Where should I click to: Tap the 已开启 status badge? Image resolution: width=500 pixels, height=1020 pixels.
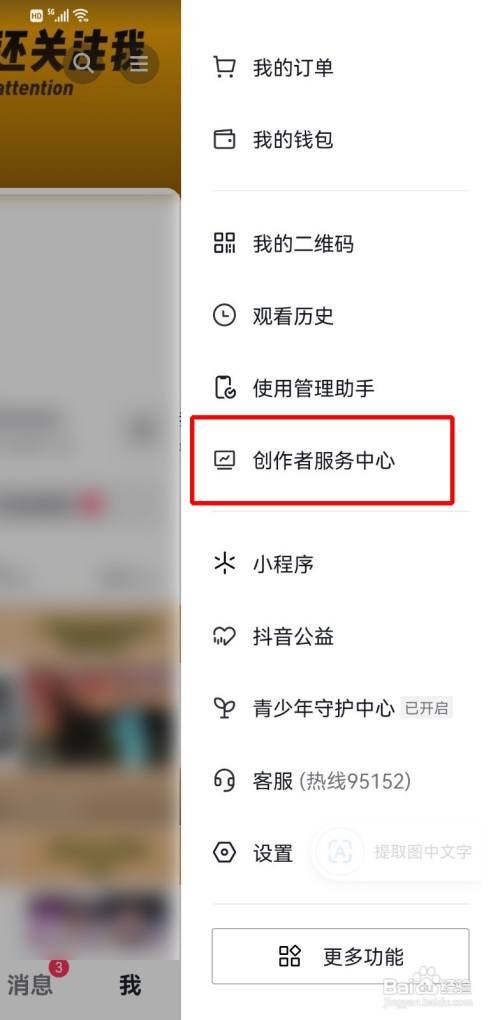click(427, 708)
